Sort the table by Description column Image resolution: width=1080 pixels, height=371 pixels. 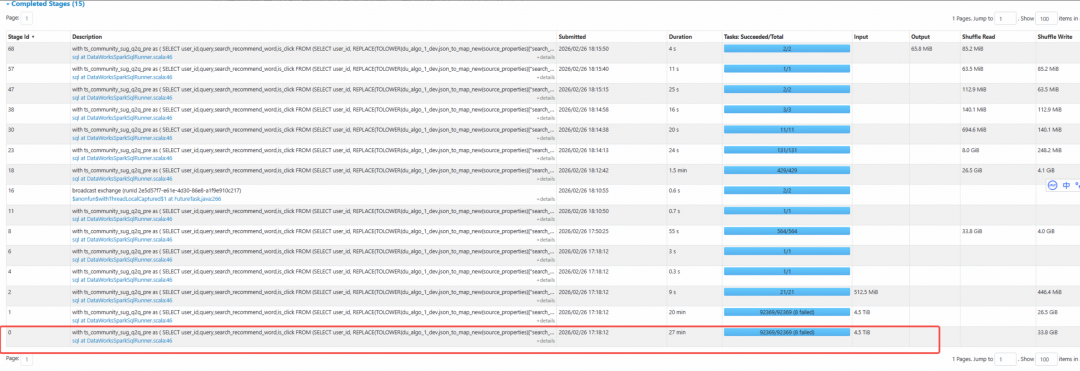tap(87, 36)
